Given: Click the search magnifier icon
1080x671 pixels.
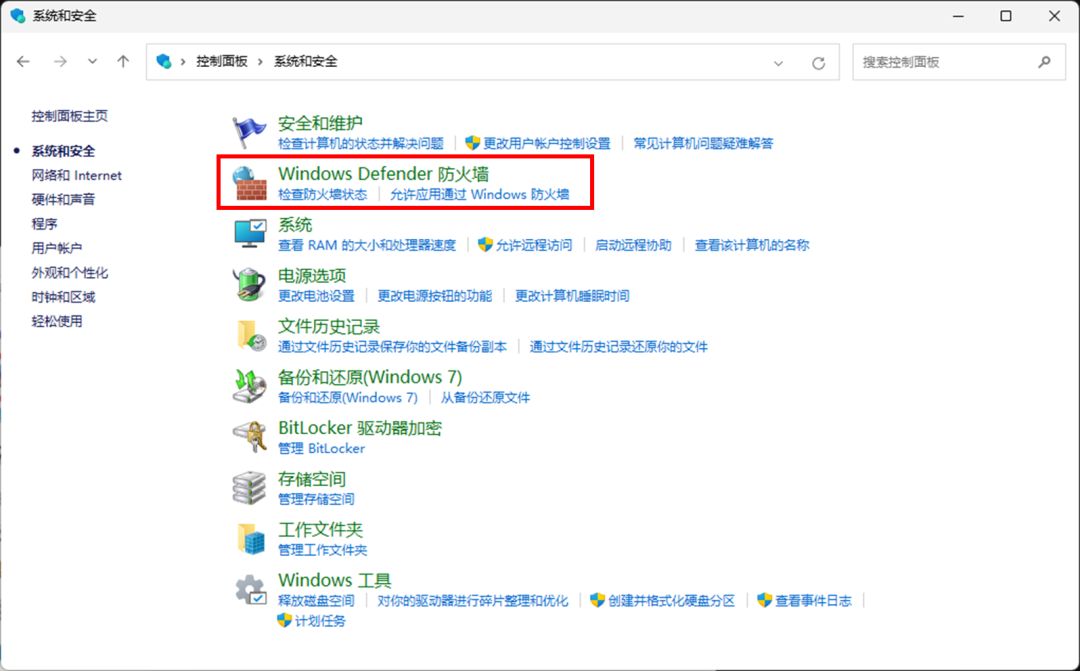Looking at the screenshot, I should coord(1044,62).
